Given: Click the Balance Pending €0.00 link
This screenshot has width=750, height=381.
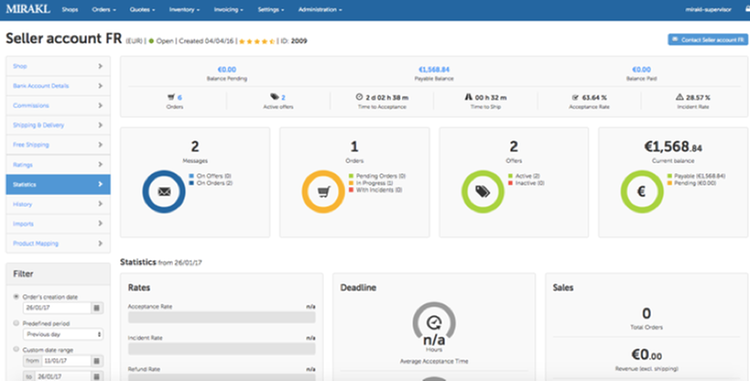Looking at the screenshot, I should click(227, 70).
